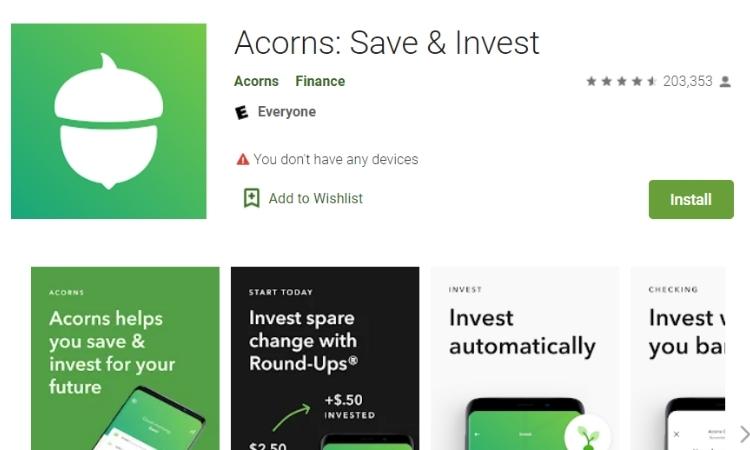Click the seedling icon on Invest screenshot

pyautogui.click(x=588, y=435)
